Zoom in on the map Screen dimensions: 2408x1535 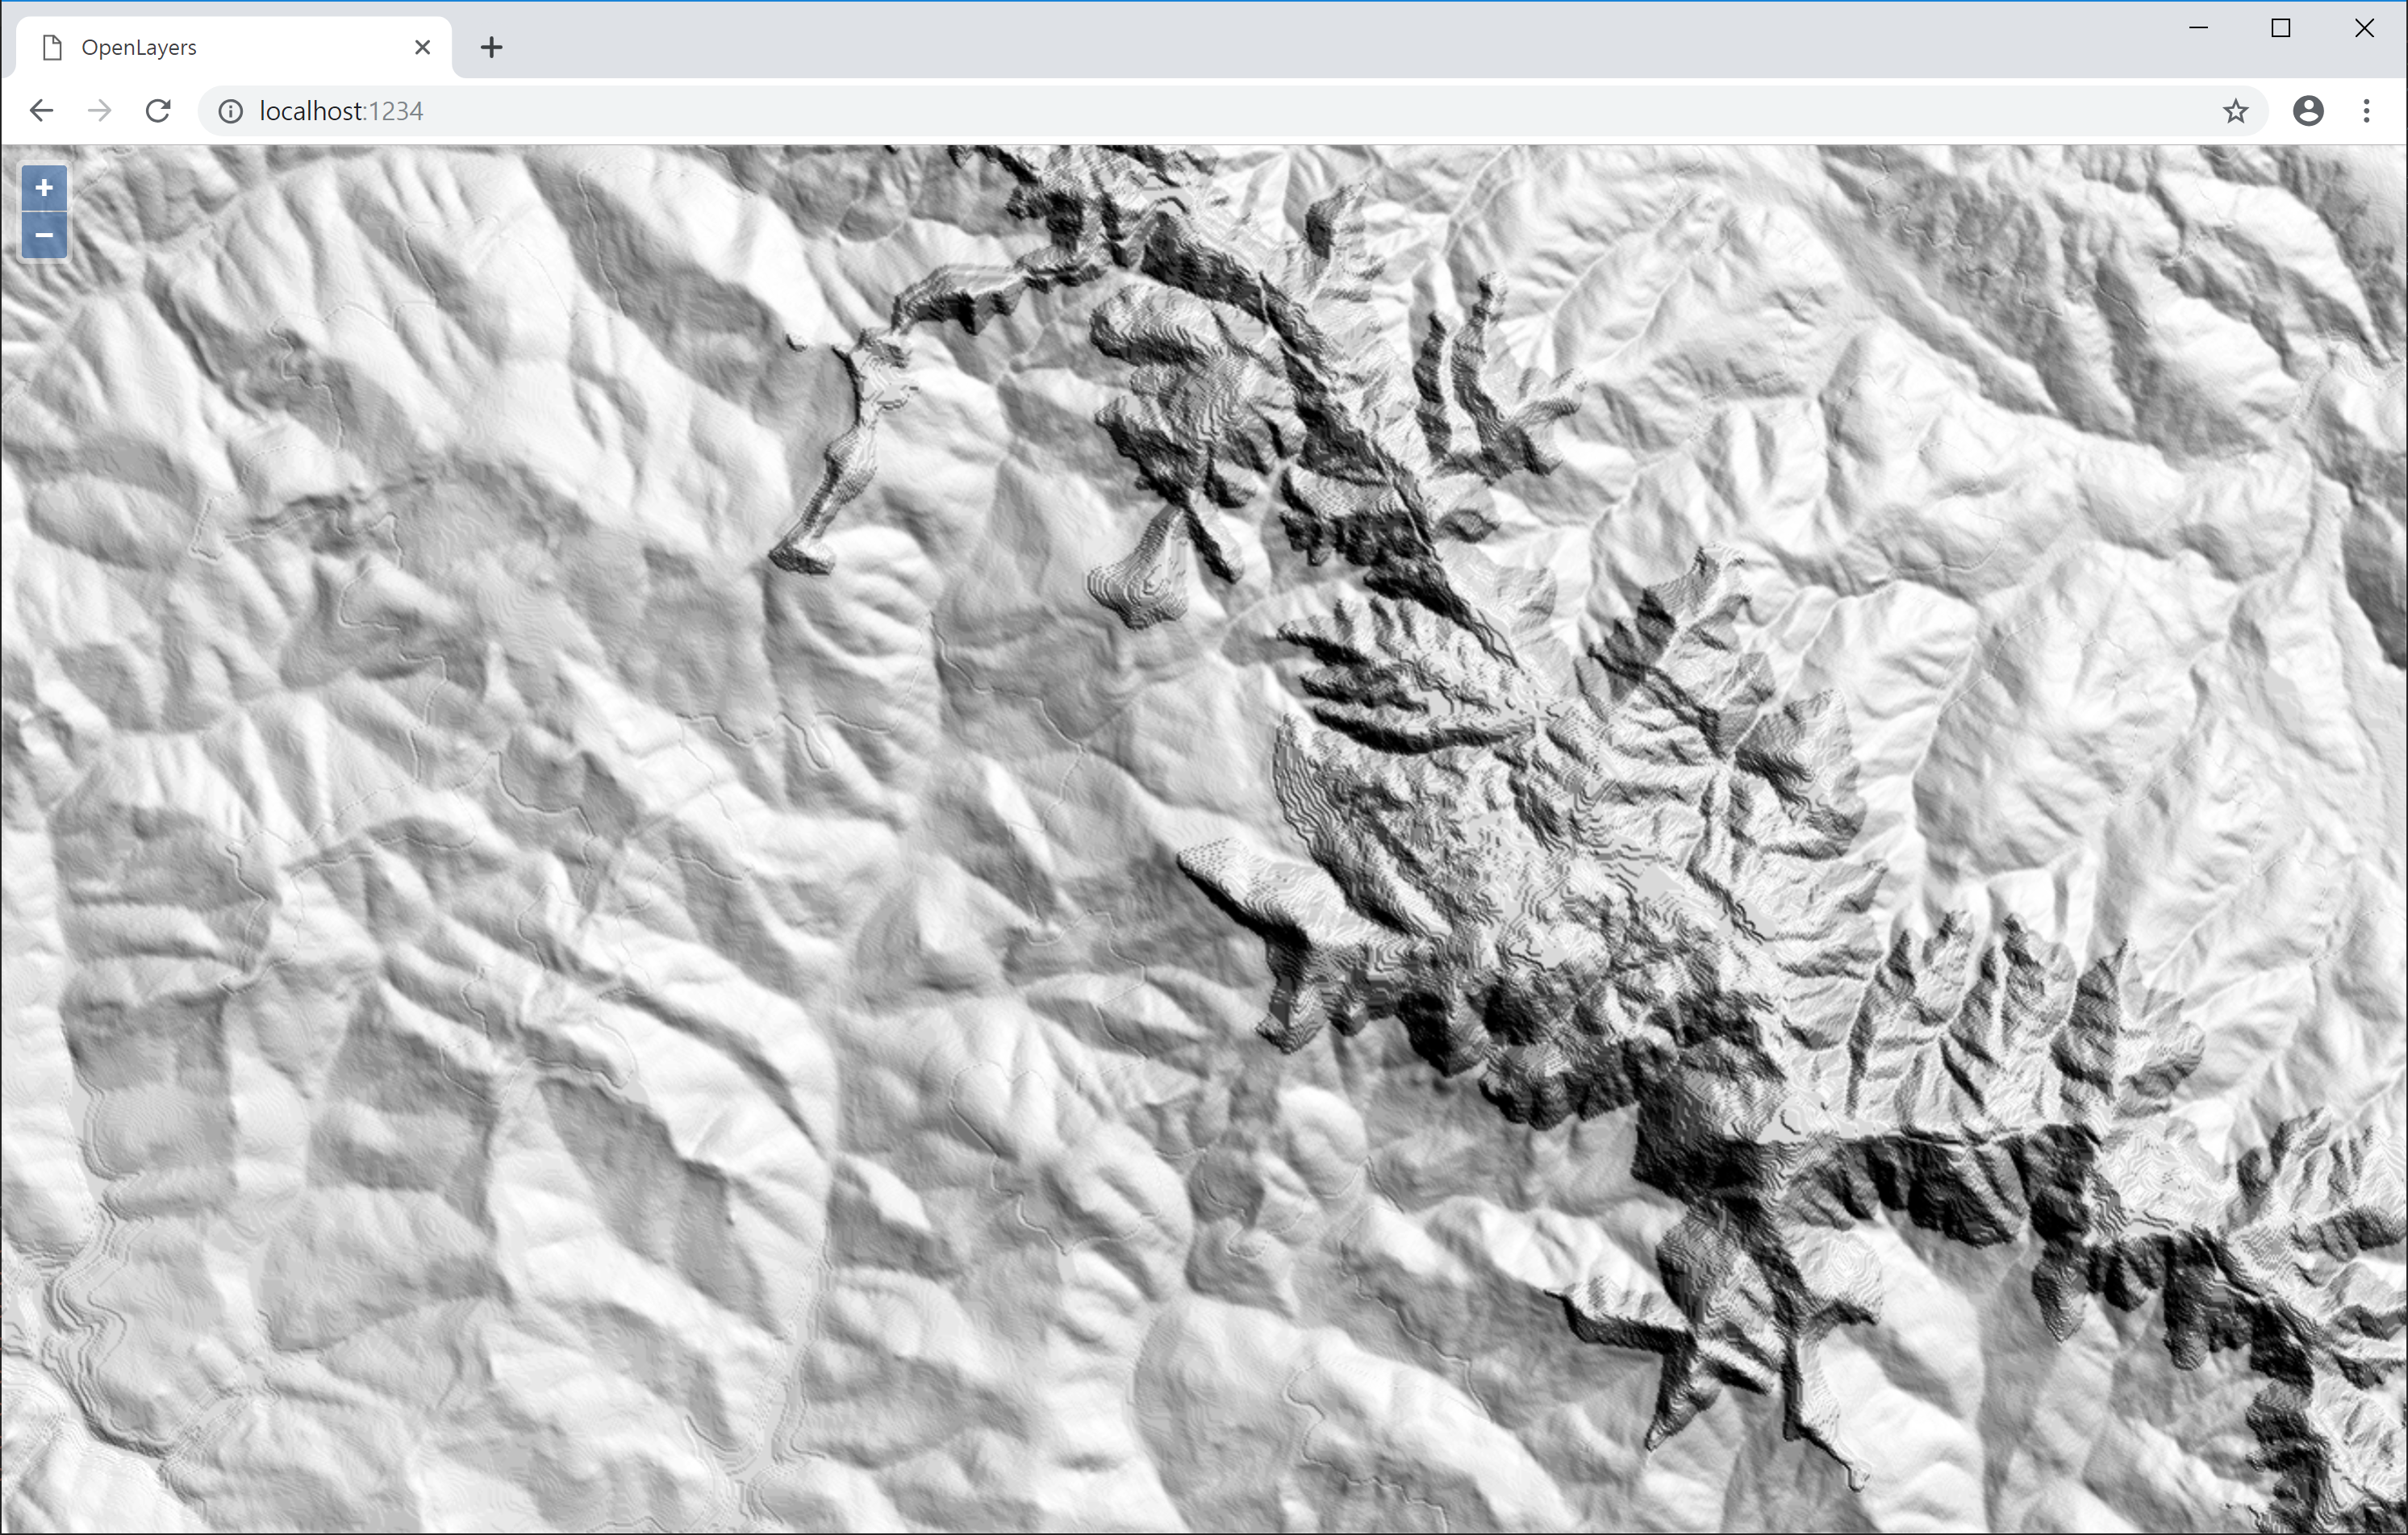(x=44, y=187)
